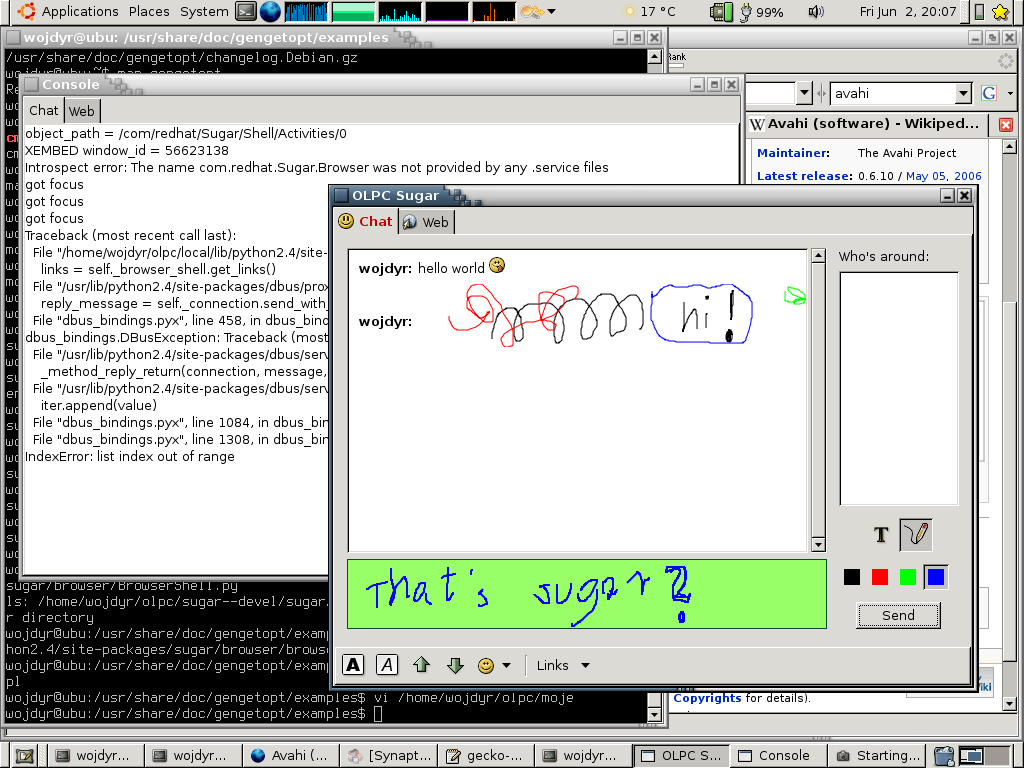1024x768 pixels.
Task: Choose the green drawing color
Action: [908, 577]
